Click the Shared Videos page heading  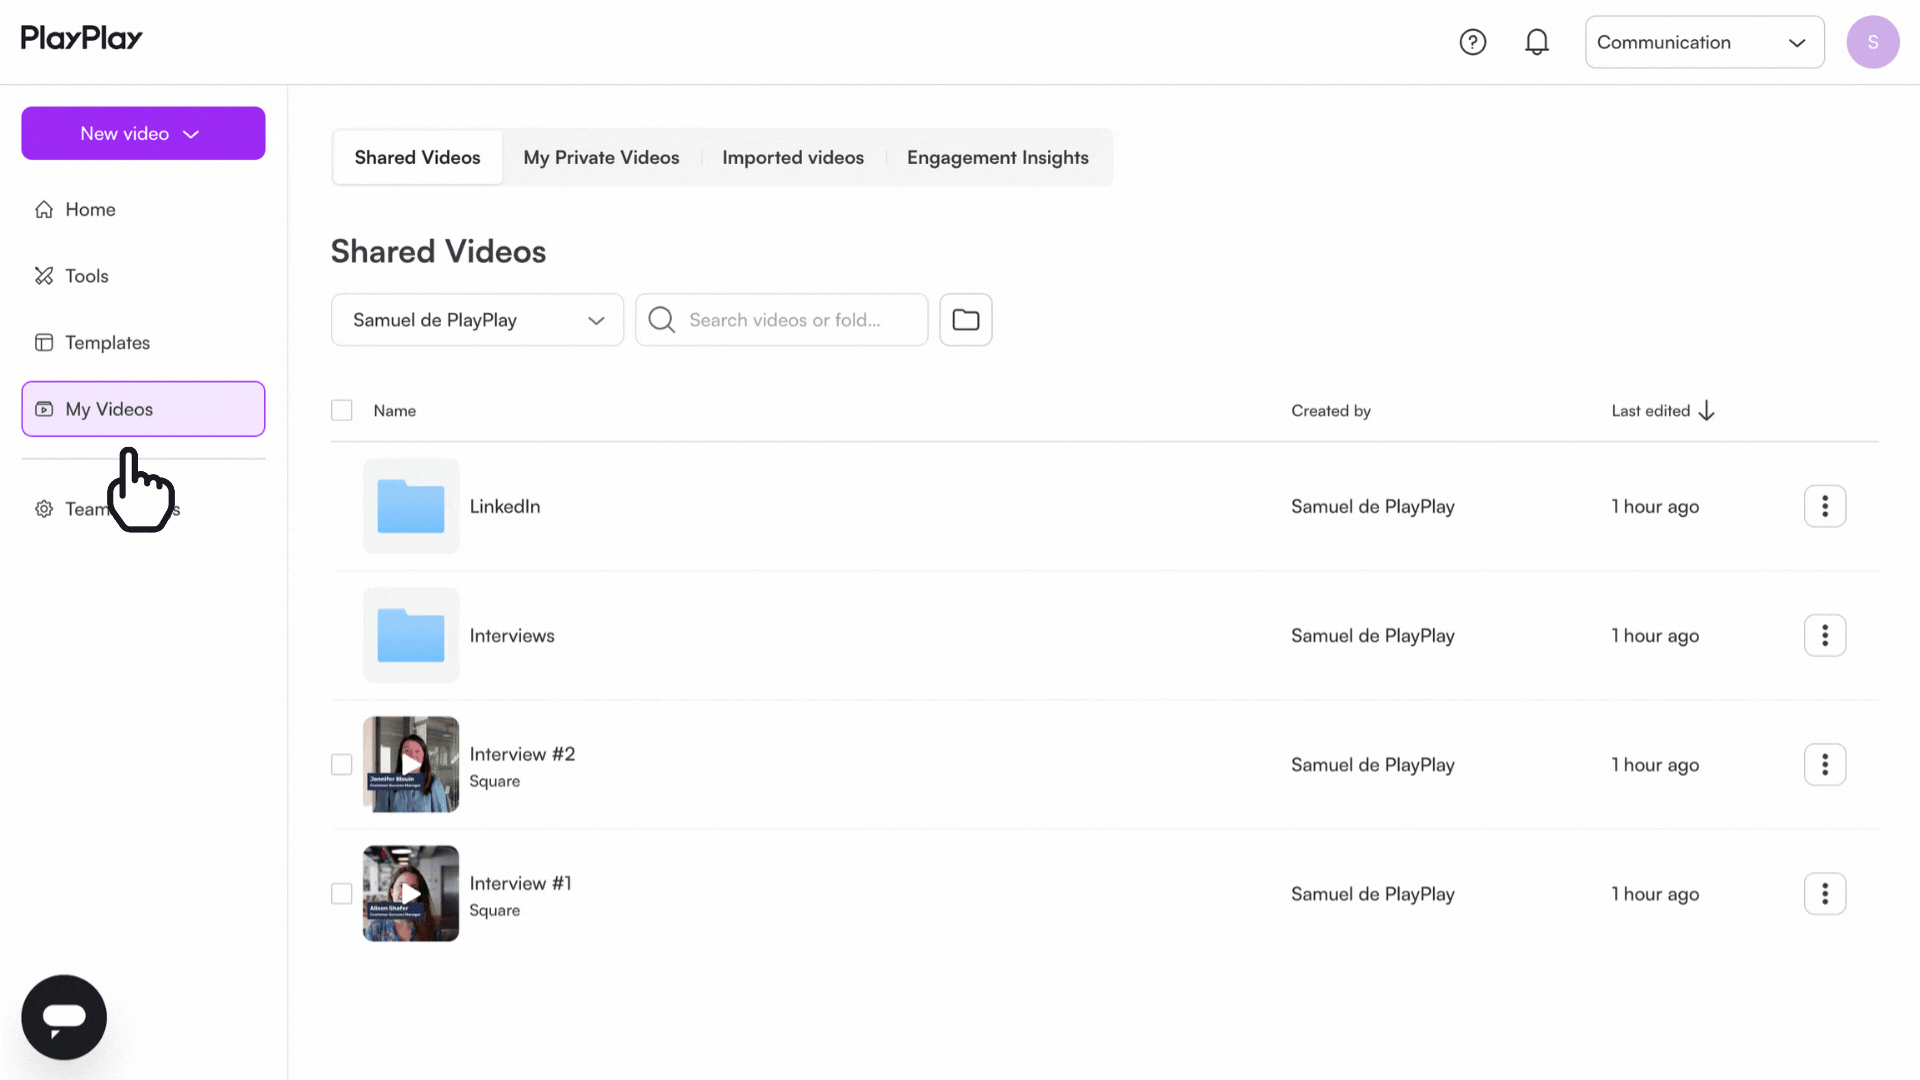click(438, 251)
